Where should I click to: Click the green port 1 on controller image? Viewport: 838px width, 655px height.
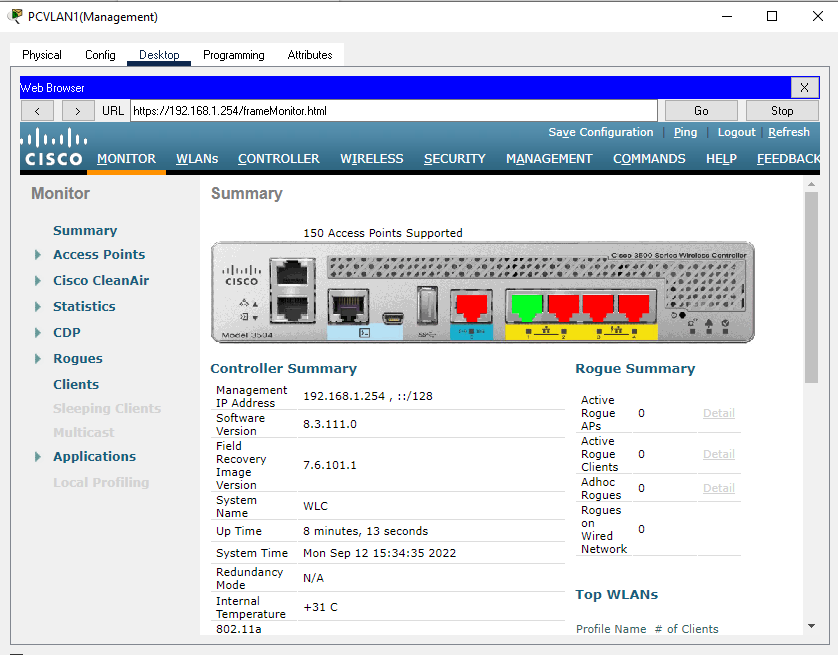(526, 307)
